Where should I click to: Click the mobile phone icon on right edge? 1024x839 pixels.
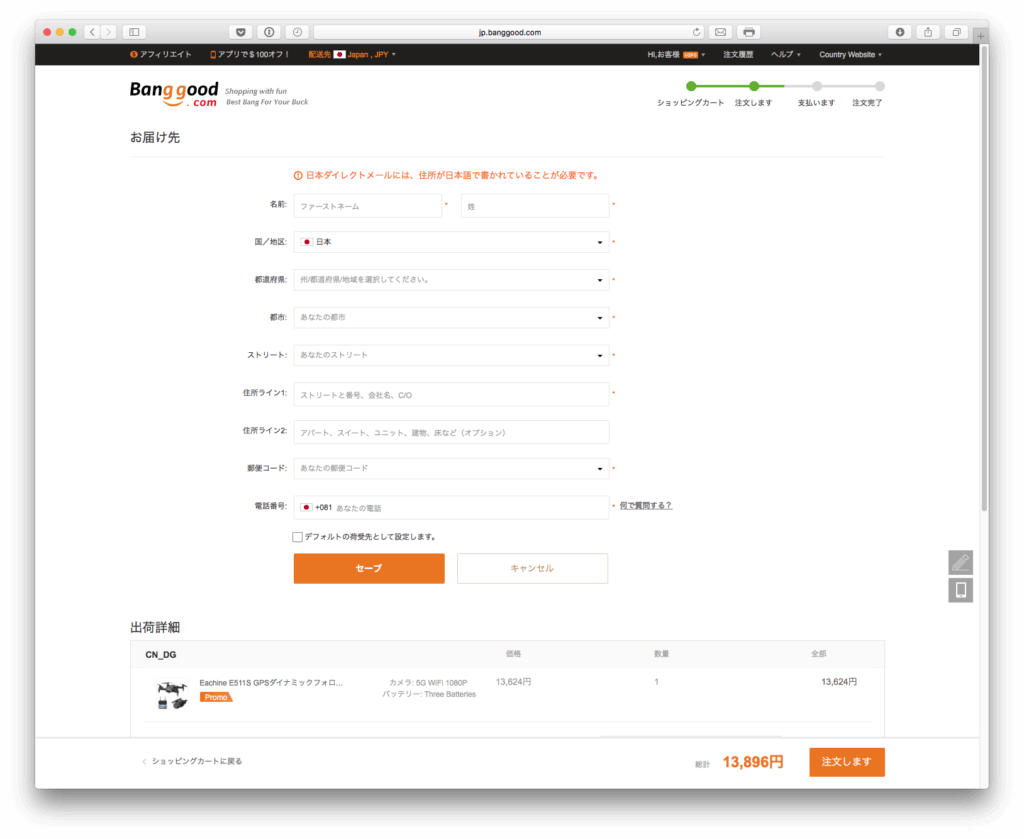tap(960, 590)
